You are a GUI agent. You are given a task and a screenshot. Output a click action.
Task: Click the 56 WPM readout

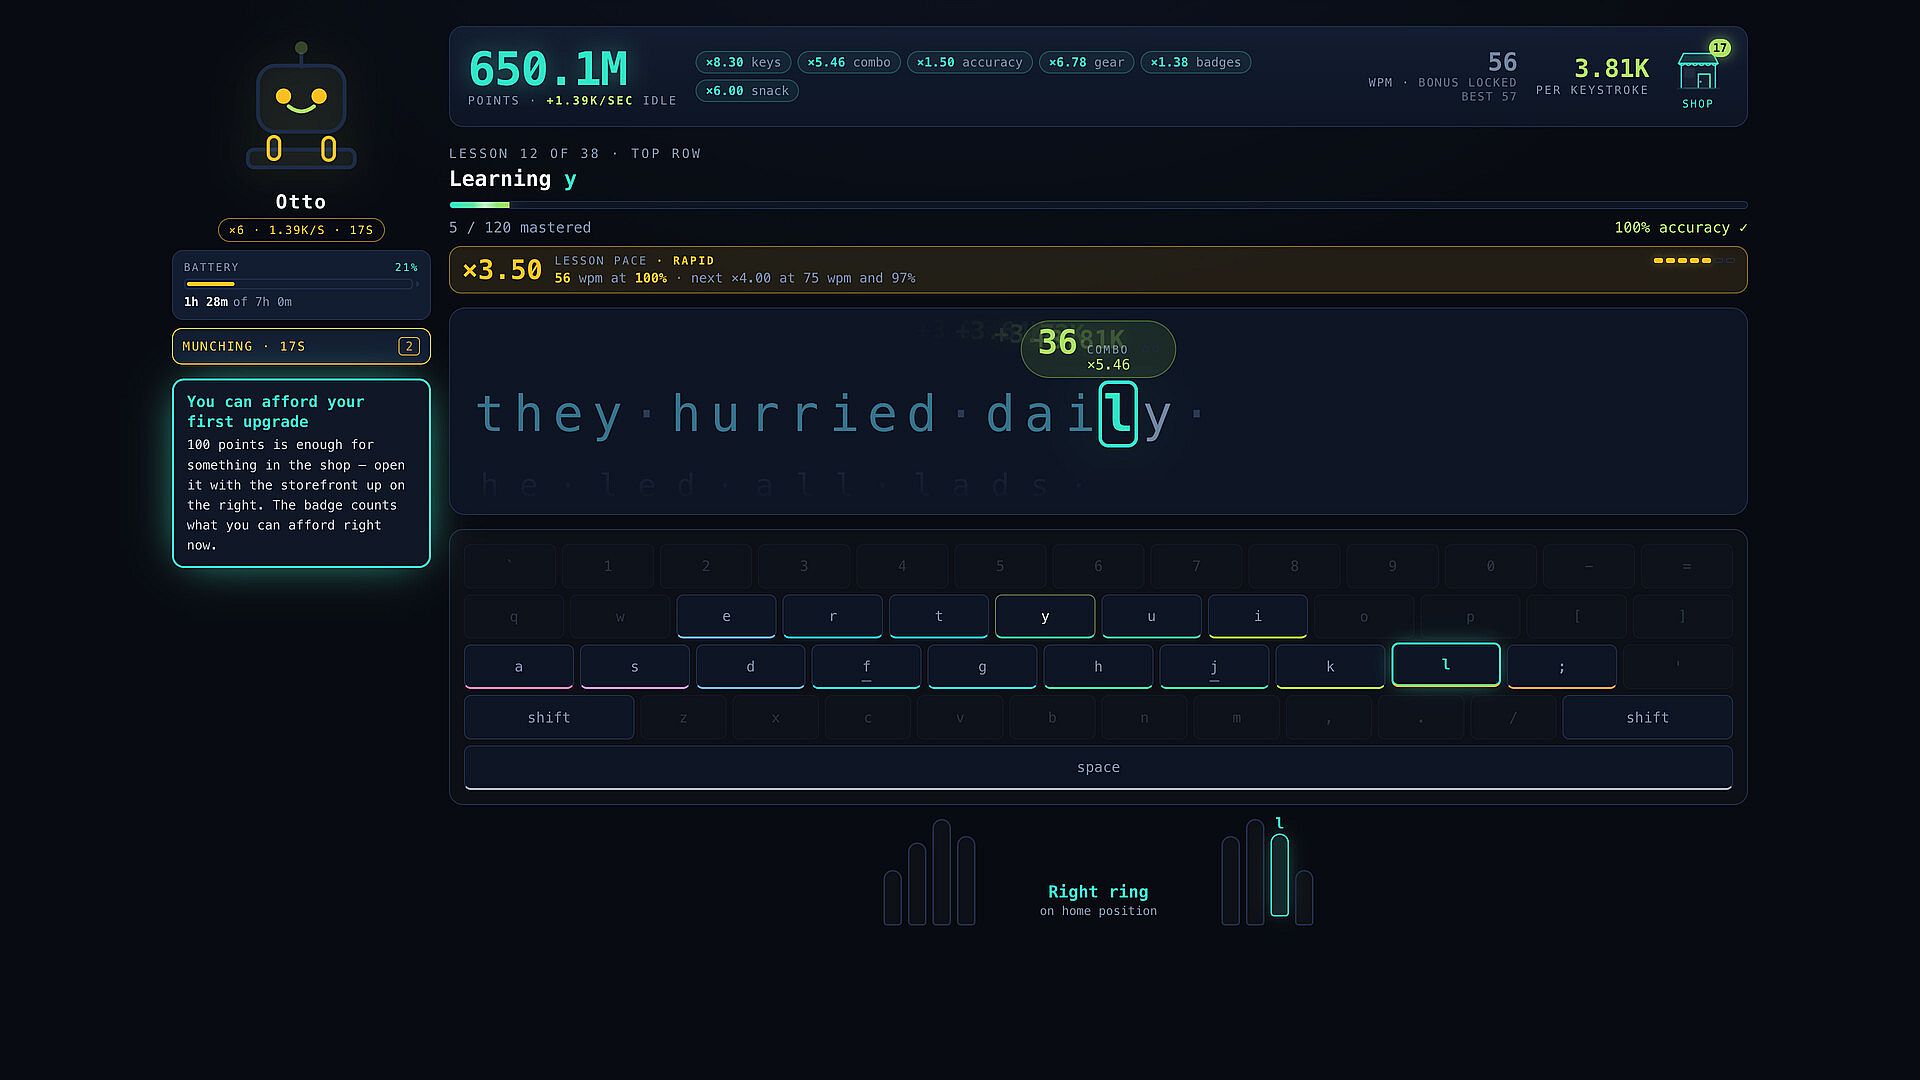(1502, 62)
